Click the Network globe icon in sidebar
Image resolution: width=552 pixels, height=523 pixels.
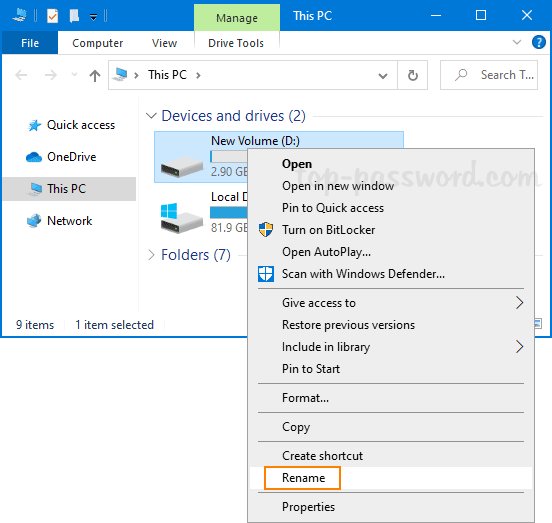pyautogui.click(x=34, y=221)
